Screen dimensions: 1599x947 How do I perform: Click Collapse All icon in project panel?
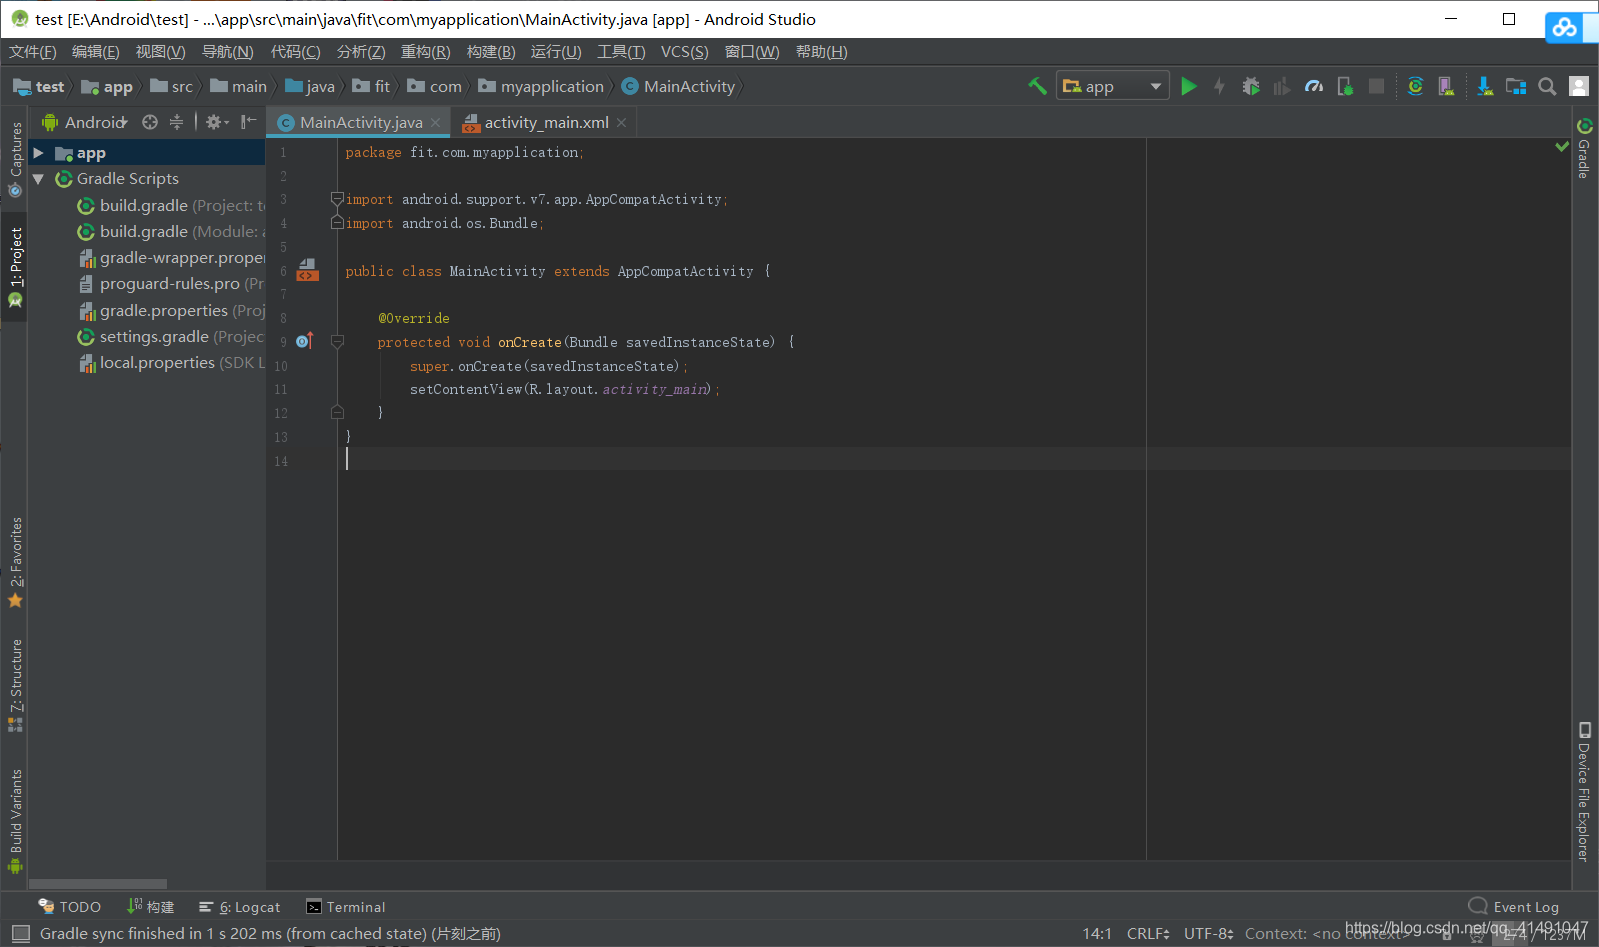[x=176, y=122]
